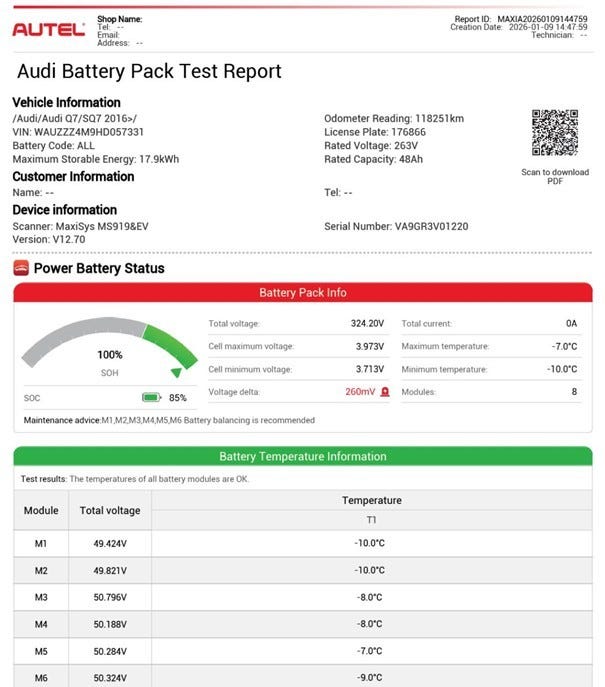
Task: Click module cell 'M5'
Action: [41, 652]
